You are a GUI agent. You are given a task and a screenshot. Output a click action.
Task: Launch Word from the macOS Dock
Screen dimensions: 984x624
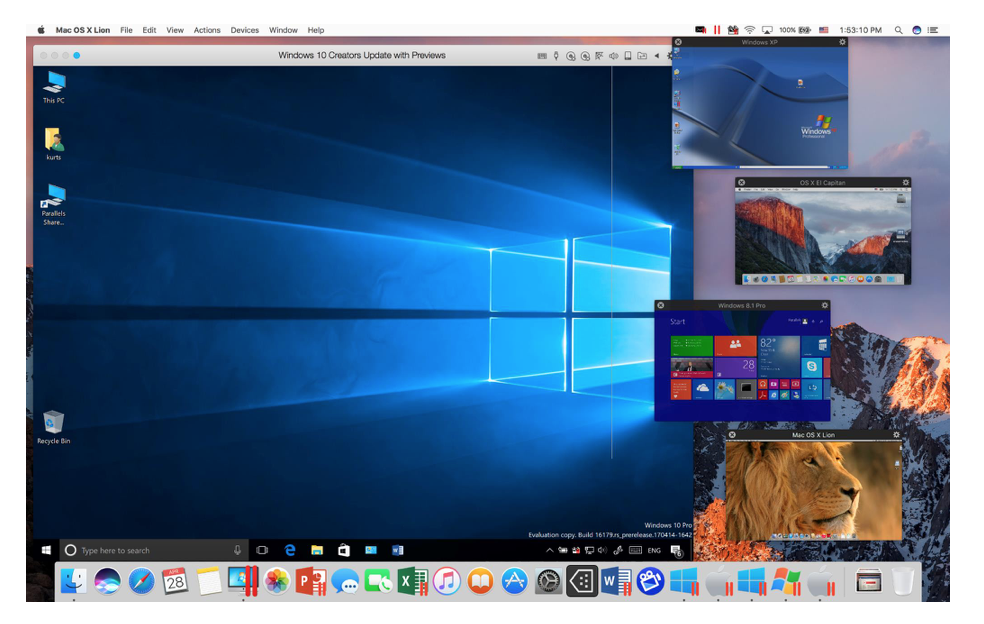click(616, 581)
